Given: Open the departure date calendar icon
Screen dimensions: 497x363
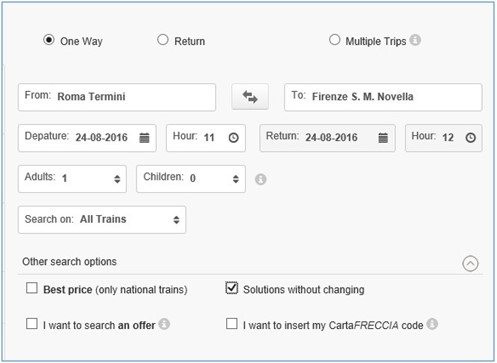Looking at the screenshot, I should [144, 137].
